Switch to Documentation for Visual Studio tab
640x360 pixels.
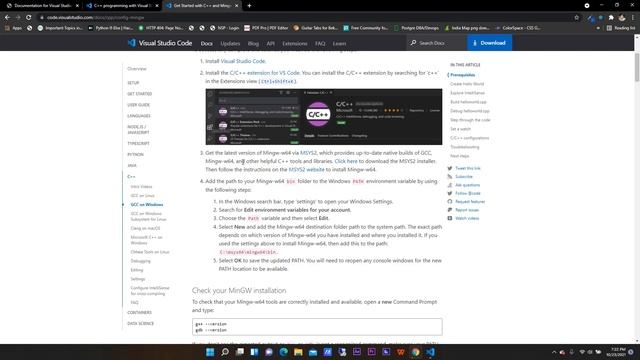[x=41, y=6]
